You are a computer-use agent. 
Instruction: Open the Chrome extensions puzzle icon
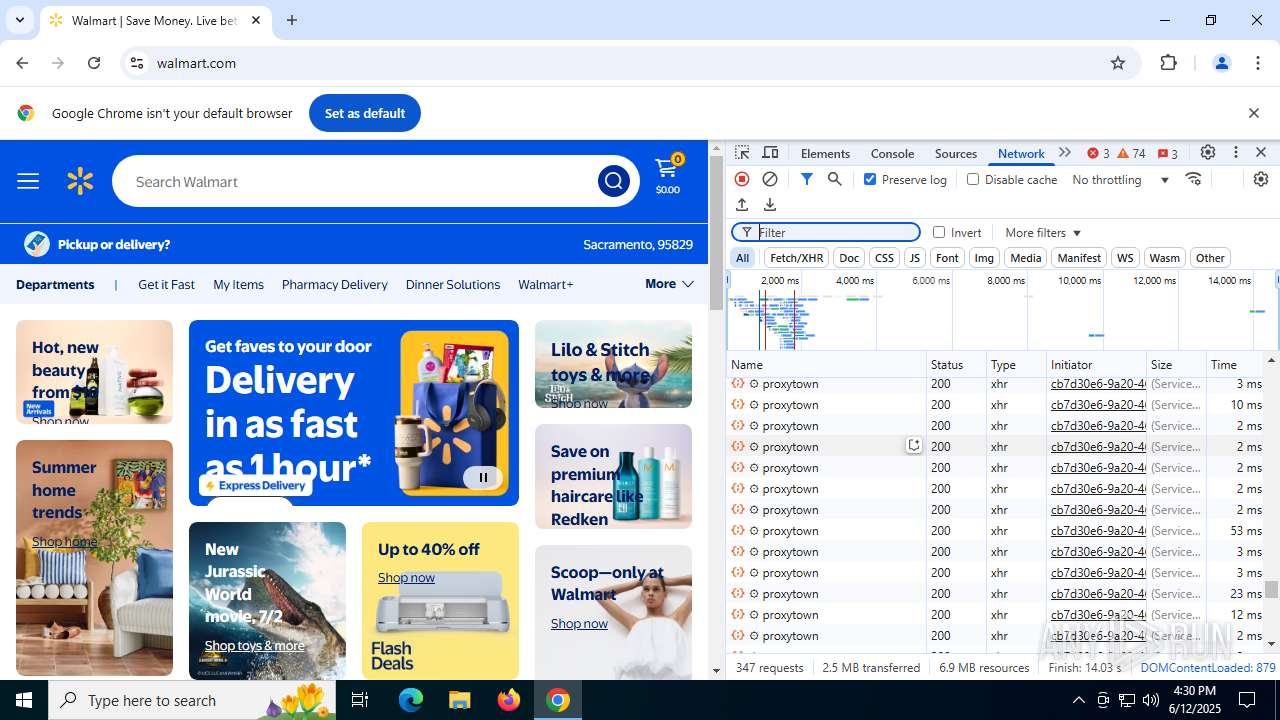click(x=1168, y=63)
